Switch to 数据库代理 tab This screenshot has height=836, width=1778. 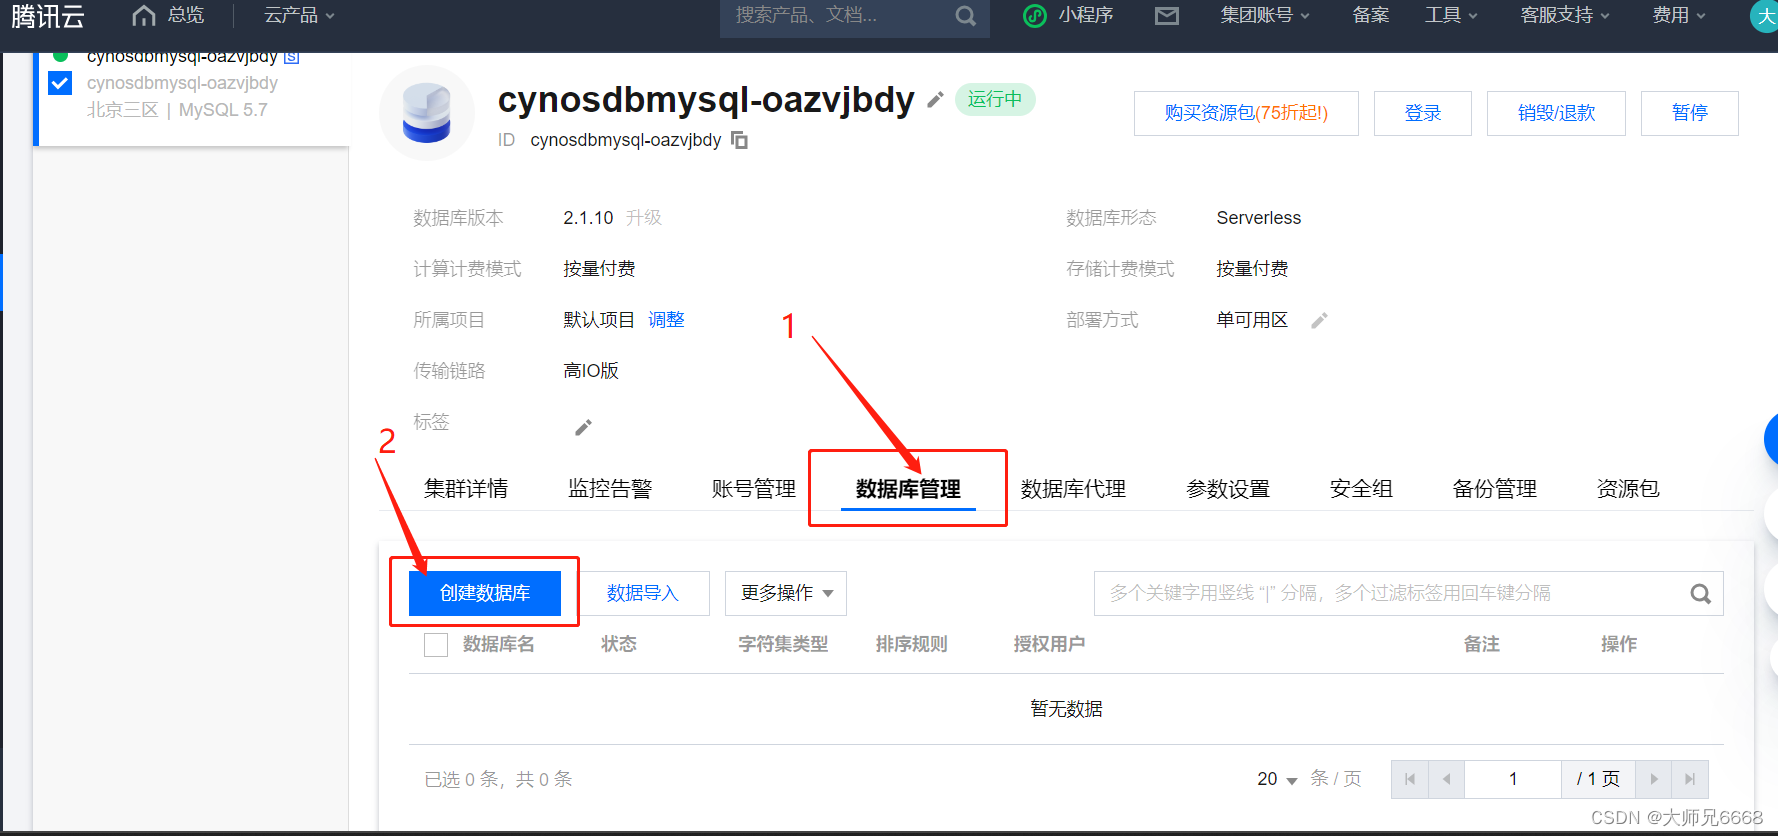click(1073, 489)
